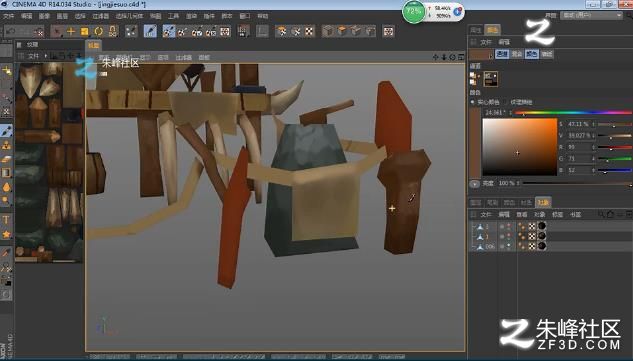Select the 实心颜色 solid color radio button
Image resolution: width=633 pixels, height=361 pixels.
472,102
